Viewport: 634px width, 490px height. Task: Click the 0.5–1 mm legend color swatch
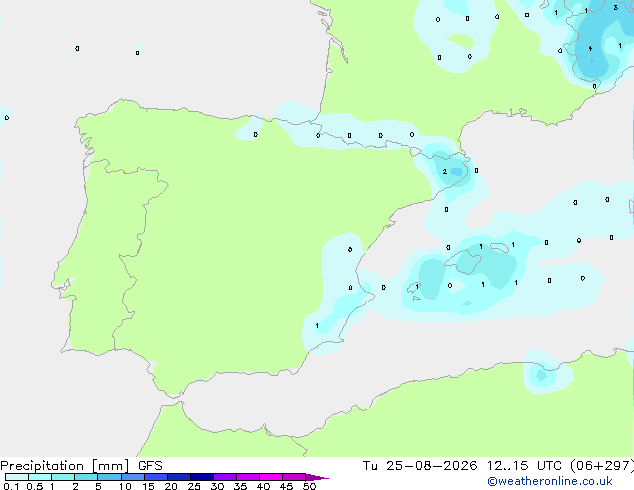(40, 477)
